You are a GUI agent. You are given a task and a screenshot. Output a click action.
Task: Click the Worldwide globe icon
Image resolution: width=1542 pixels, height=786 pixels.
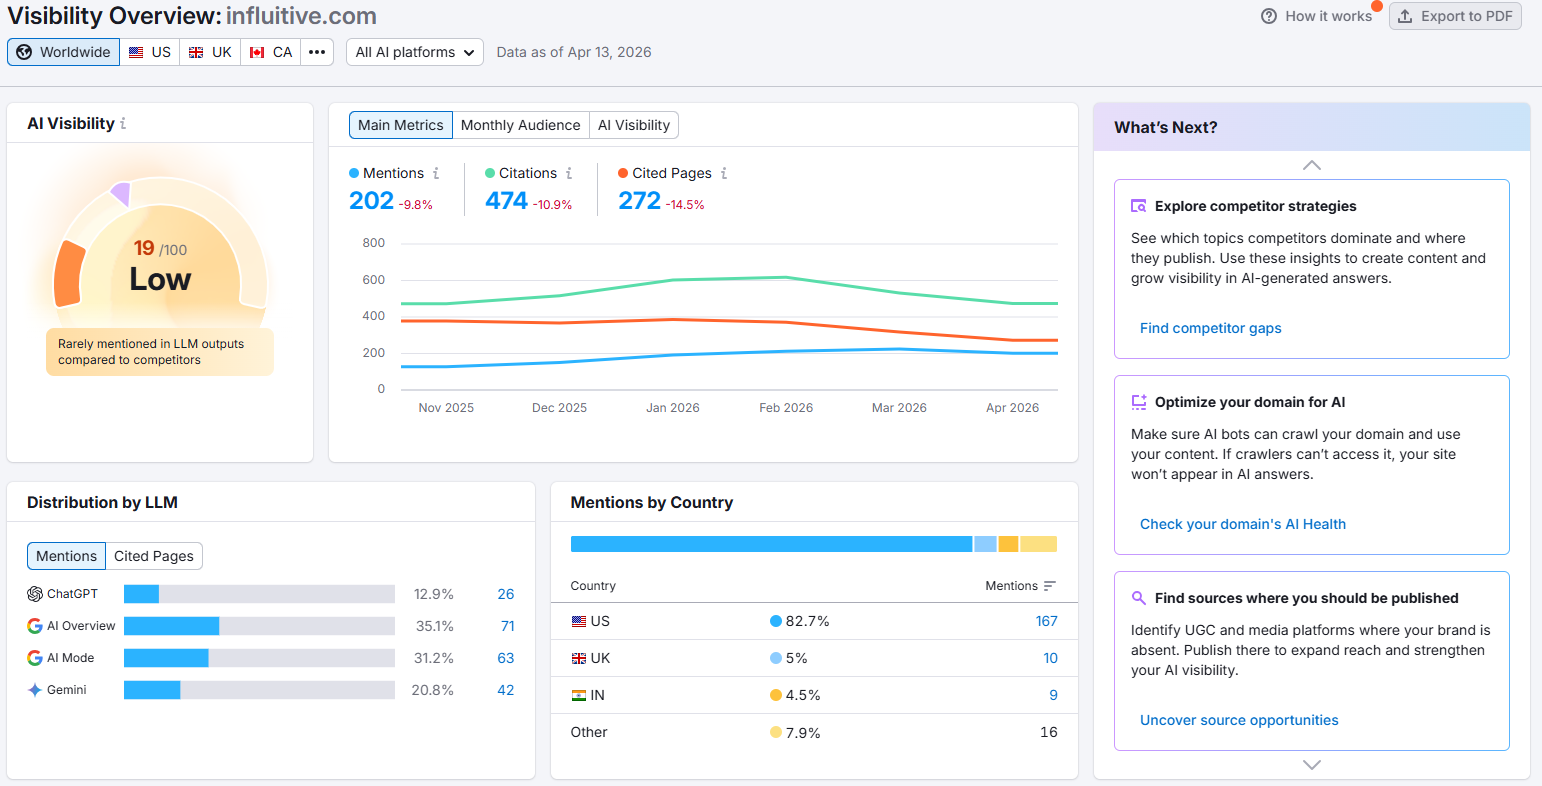click(24, 52)
